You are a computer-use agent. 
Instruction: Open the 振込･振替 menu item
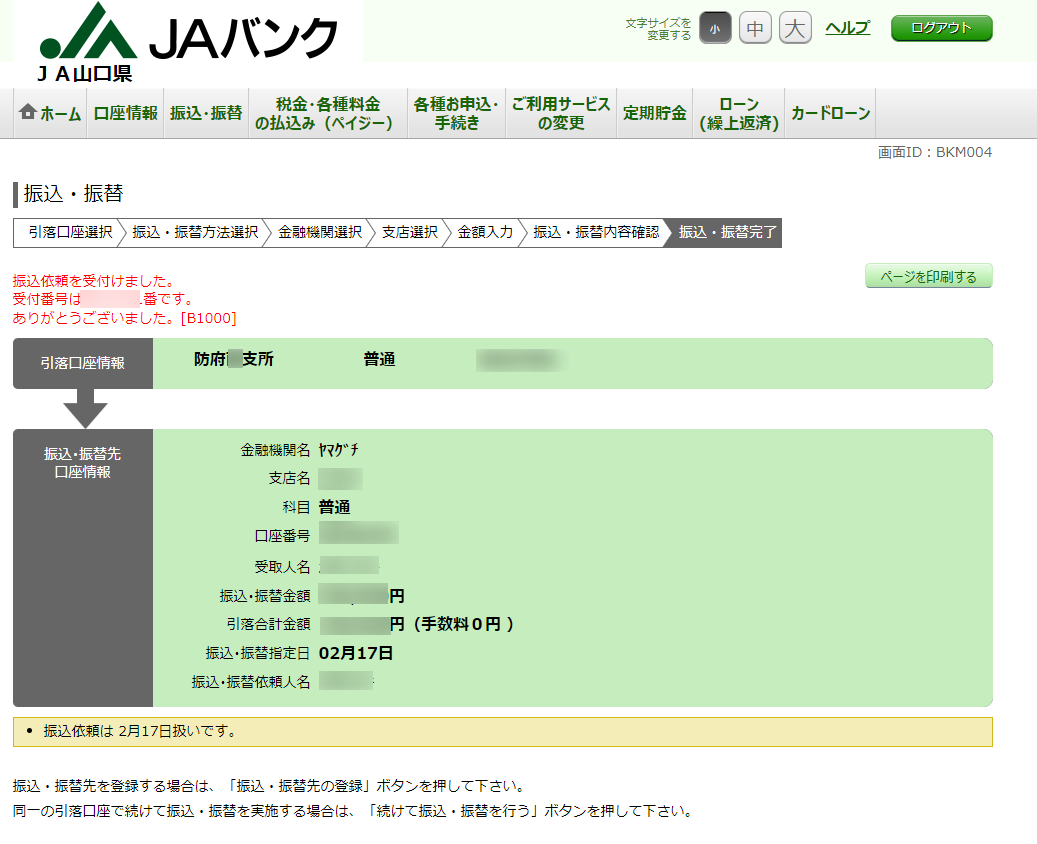pyautogui.click(x=206, y=113)
